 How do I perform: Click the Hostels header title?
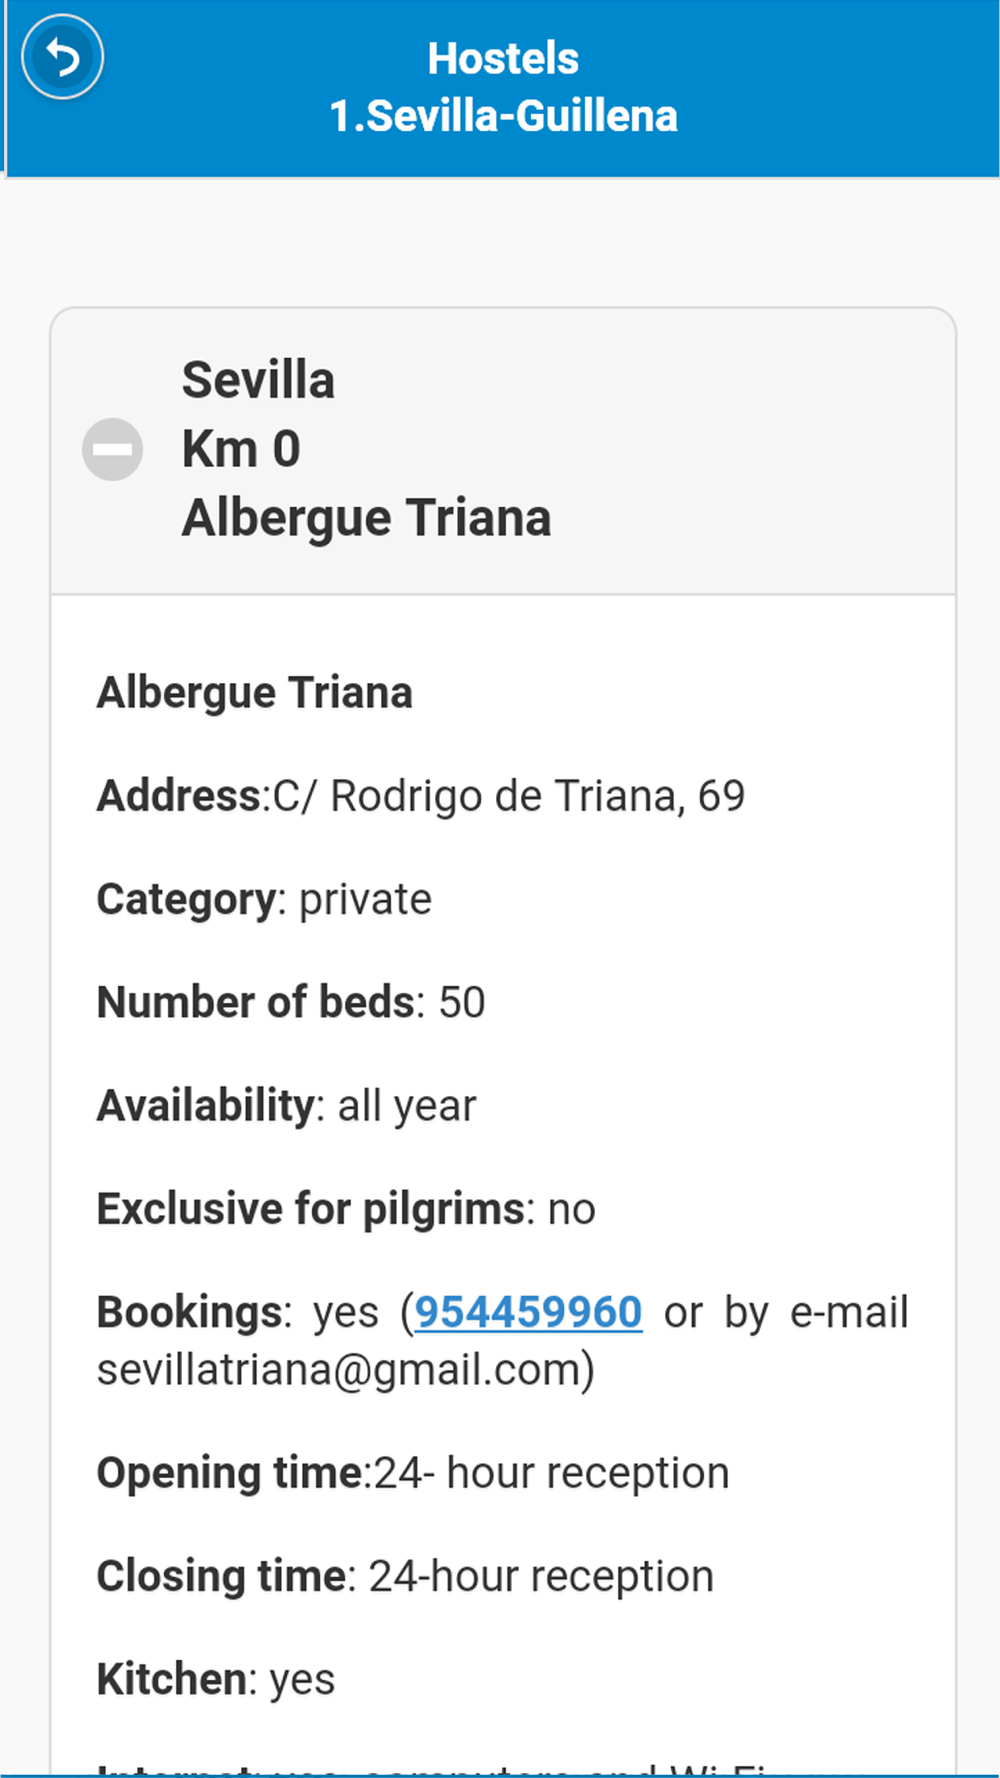503,58
